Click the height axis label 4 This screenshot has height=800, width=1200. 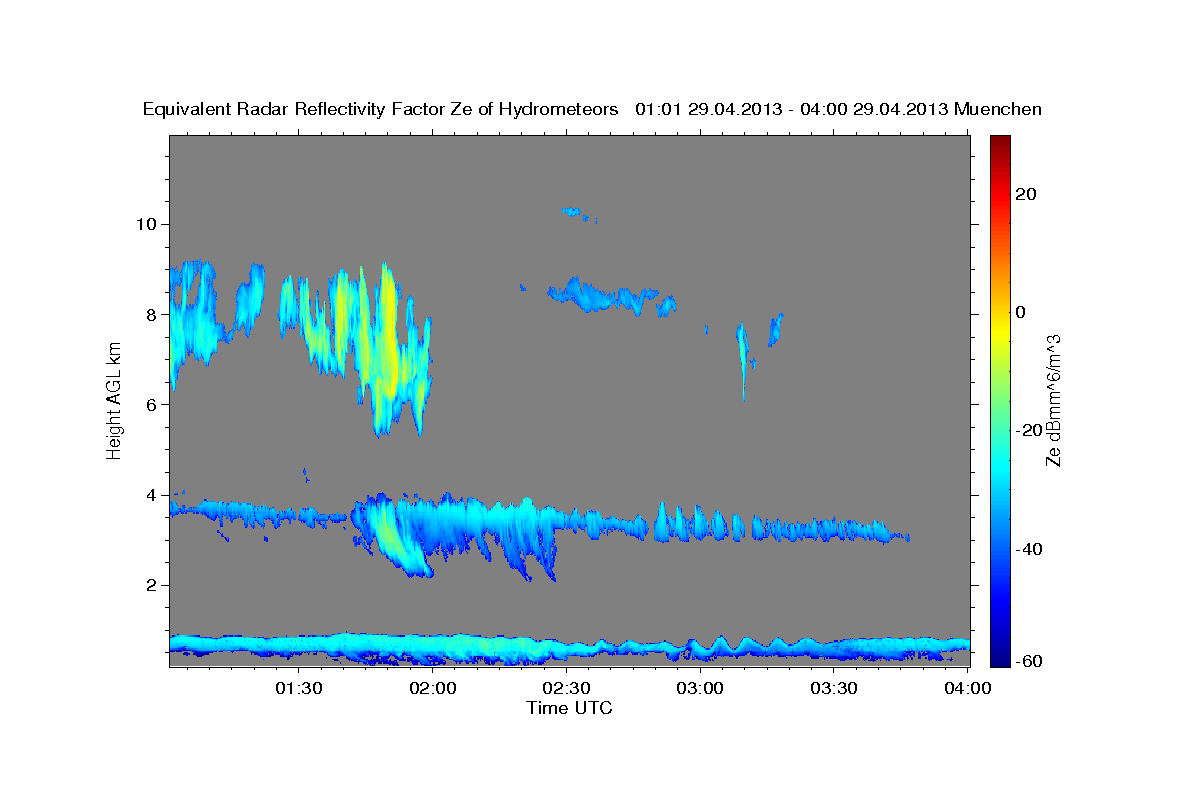click(x=153, y=495)
